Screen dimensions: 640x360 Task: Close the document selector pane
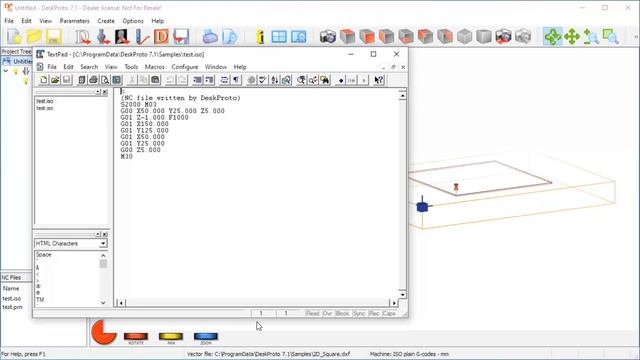pos(105,92)
